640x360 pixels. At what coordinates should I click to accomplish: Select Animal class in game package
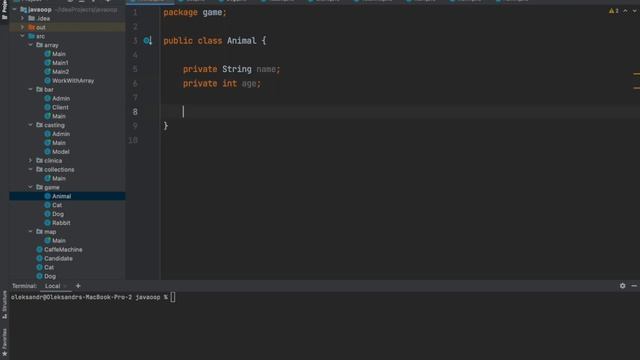62,196
